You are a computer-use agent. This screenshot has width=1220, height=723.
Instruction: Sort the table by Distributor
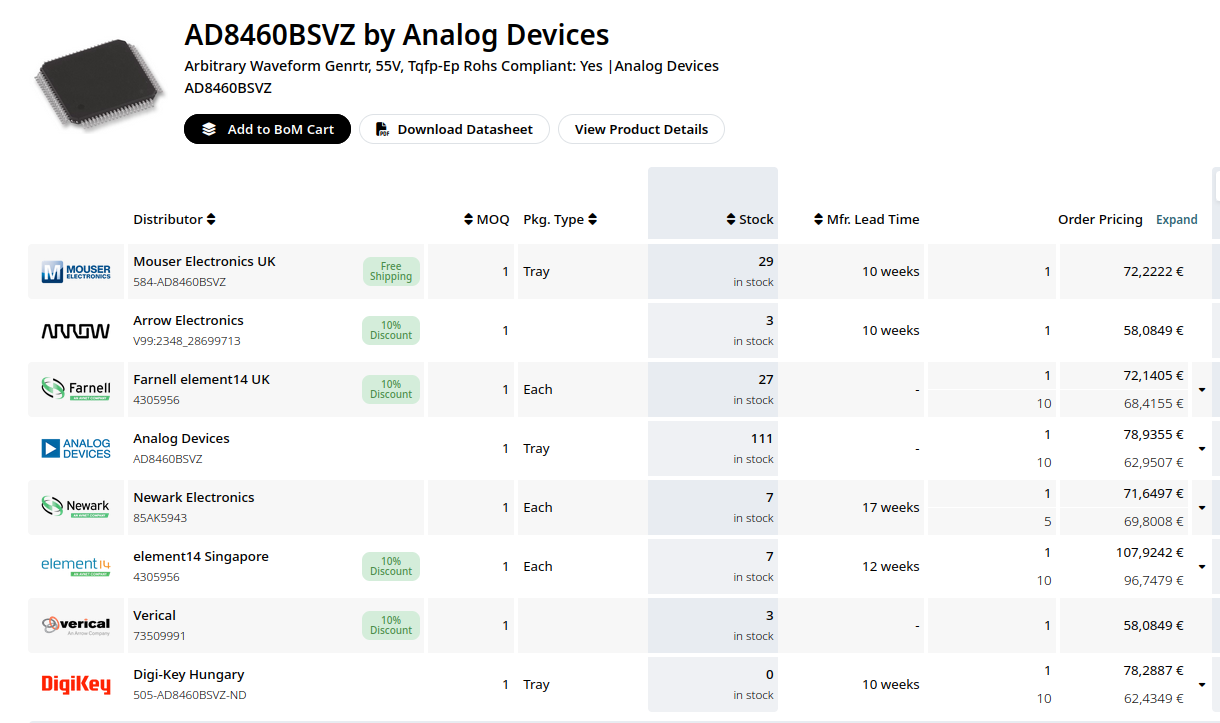point(174,219)
